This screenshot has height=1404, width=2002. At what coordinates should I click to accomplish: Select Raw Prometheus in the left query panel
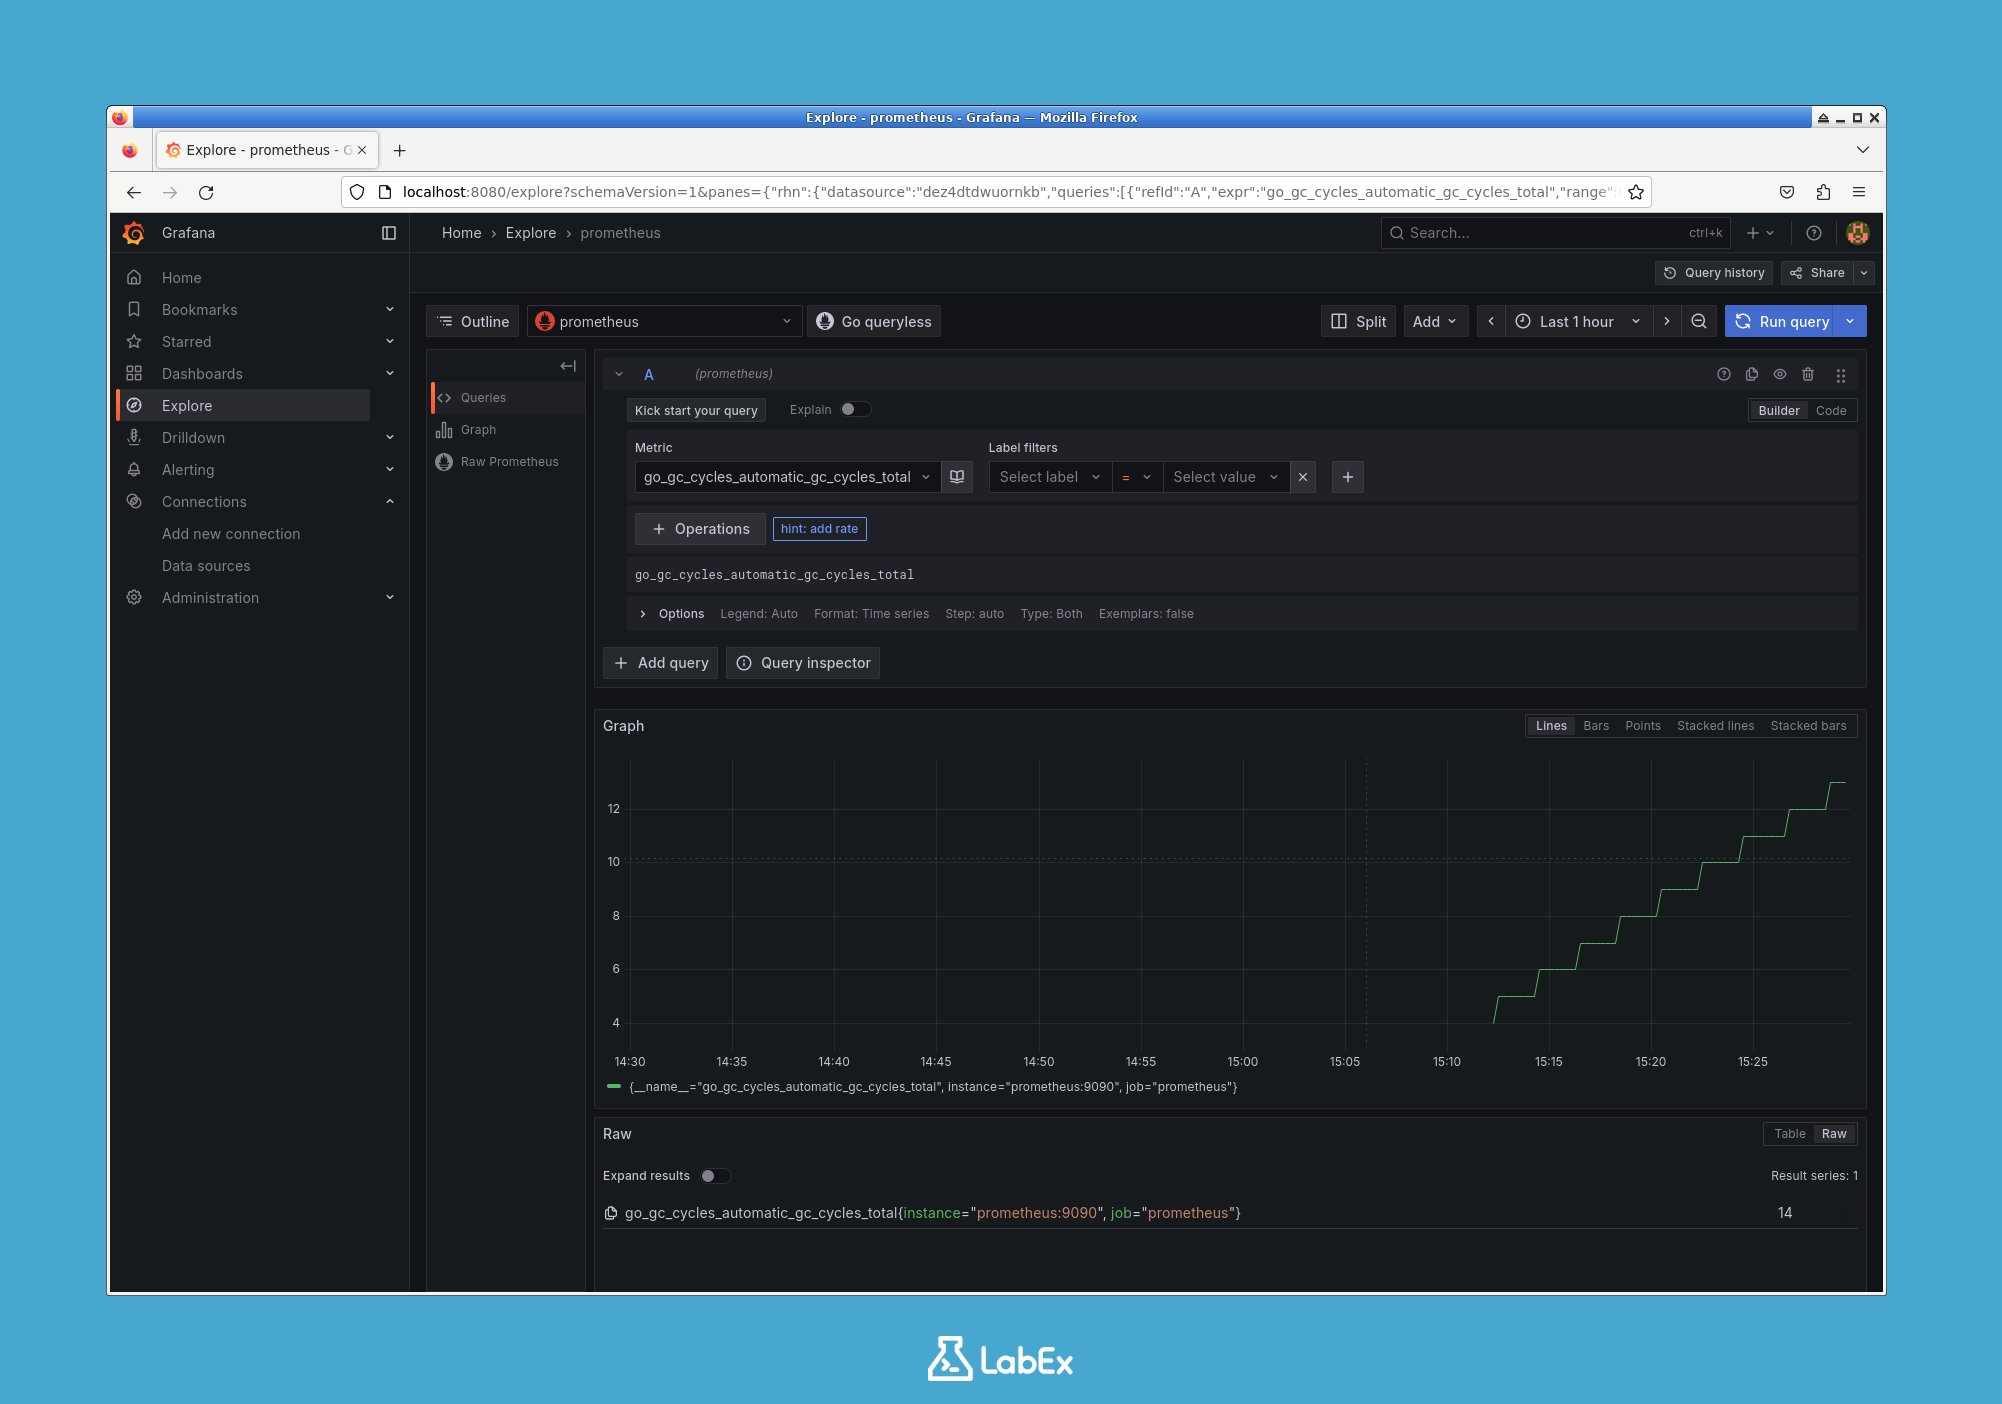click(x=509, y=461)
